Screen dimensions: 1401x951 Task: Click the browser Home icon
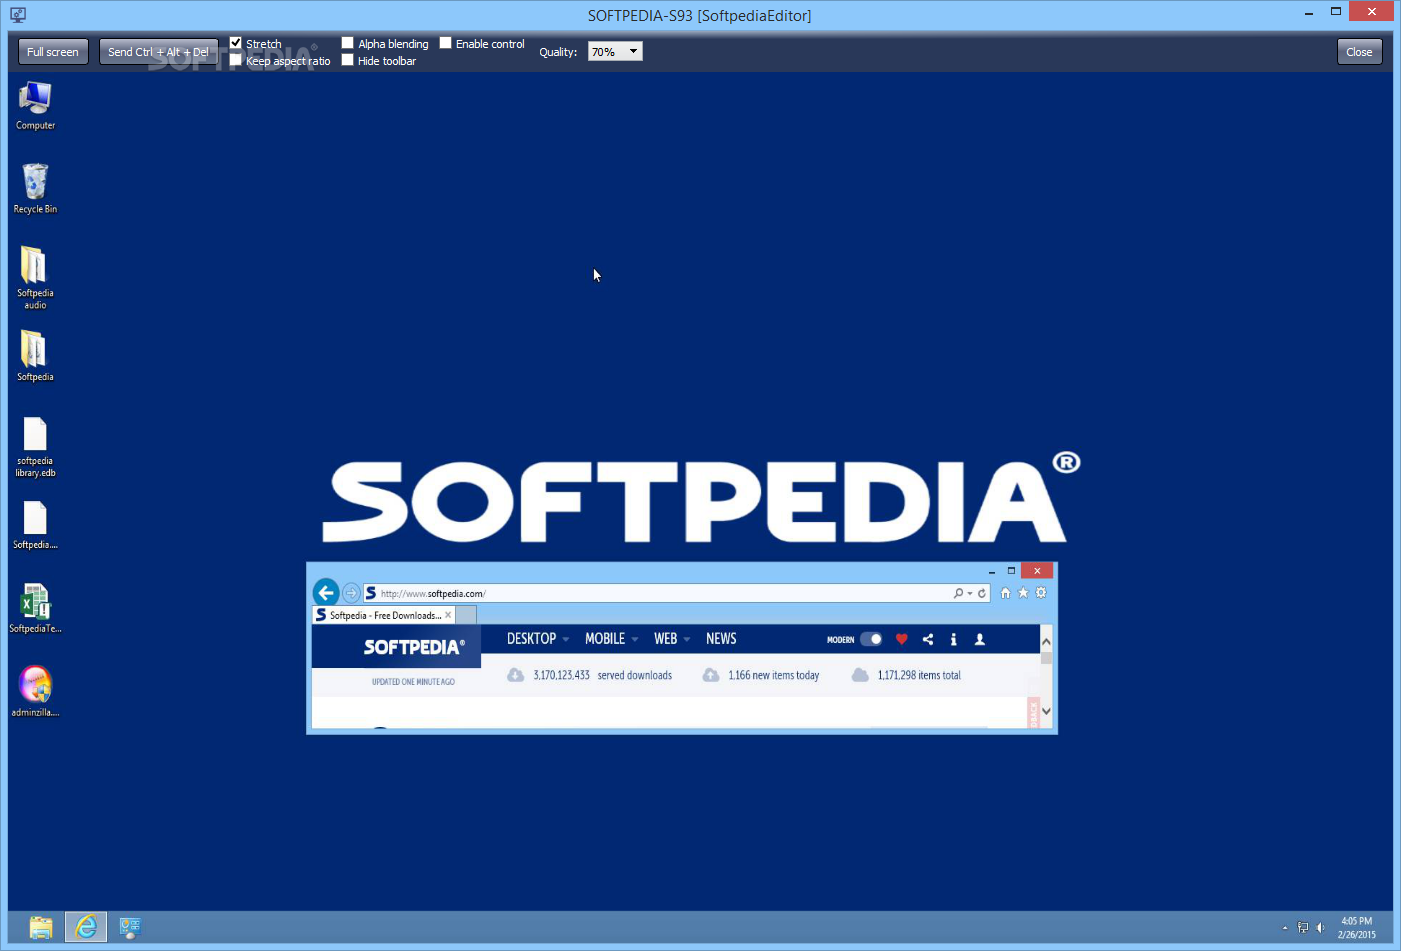pos(1005,593)
